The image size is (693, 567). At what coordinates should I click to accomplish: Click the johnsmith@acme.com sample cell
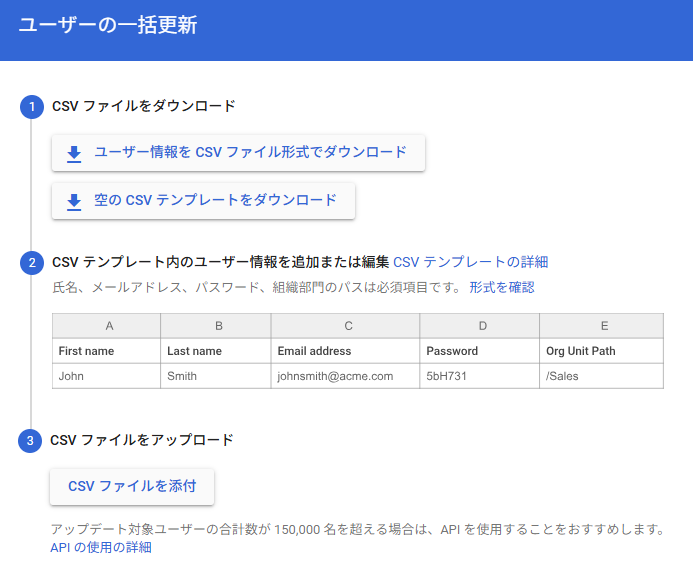click(x=345, y=376)
